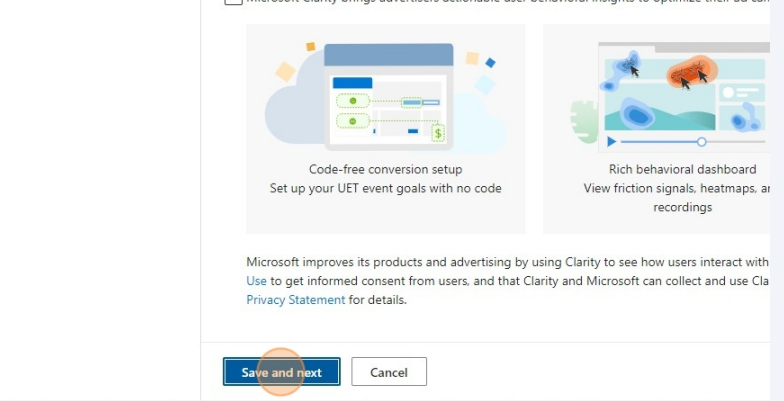Click the green dollar sign icon

click(438, 133)
